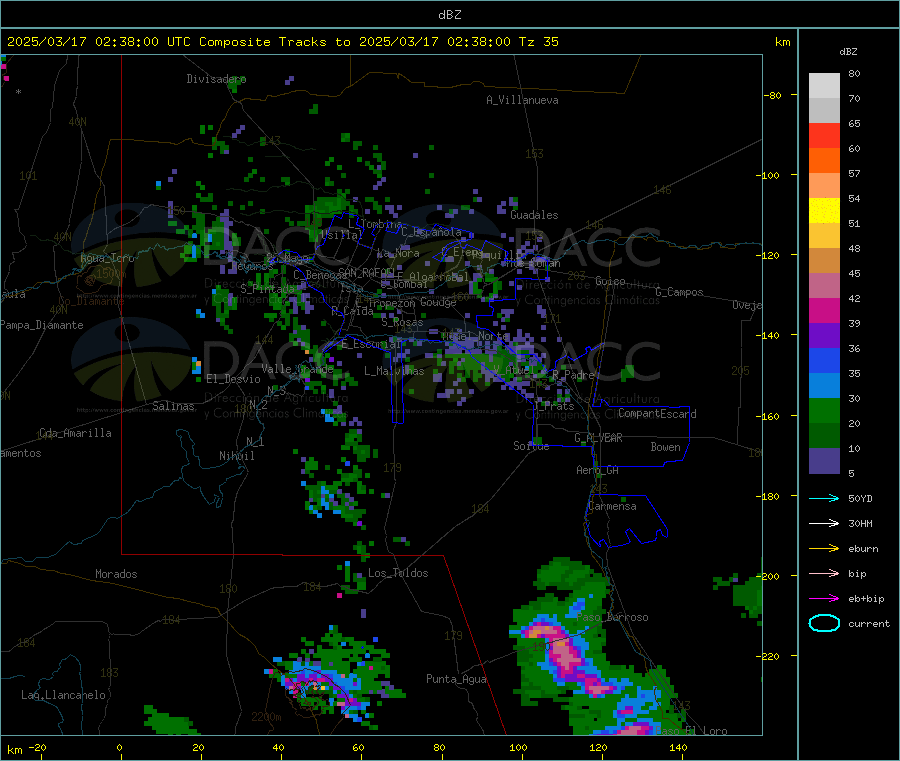Image resolution: width=900 pixels, height=761 pixels.
Task: Click the 'Guico' map label
Action: [610, 281]
